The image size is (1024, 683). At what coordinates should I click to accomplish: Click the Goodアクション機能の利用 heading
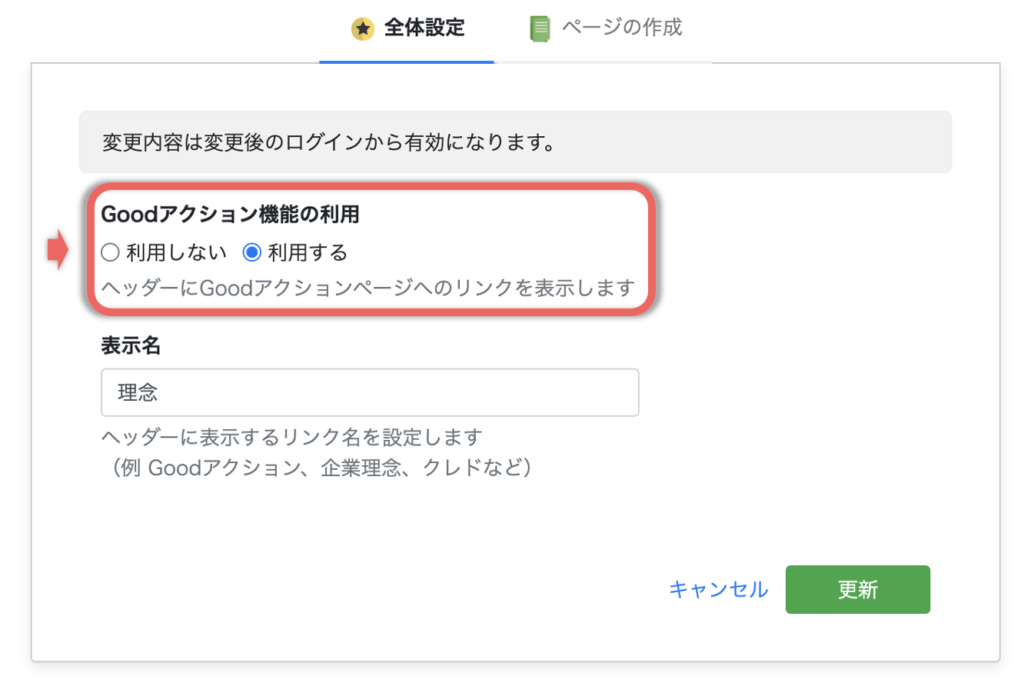pos(229,214)
